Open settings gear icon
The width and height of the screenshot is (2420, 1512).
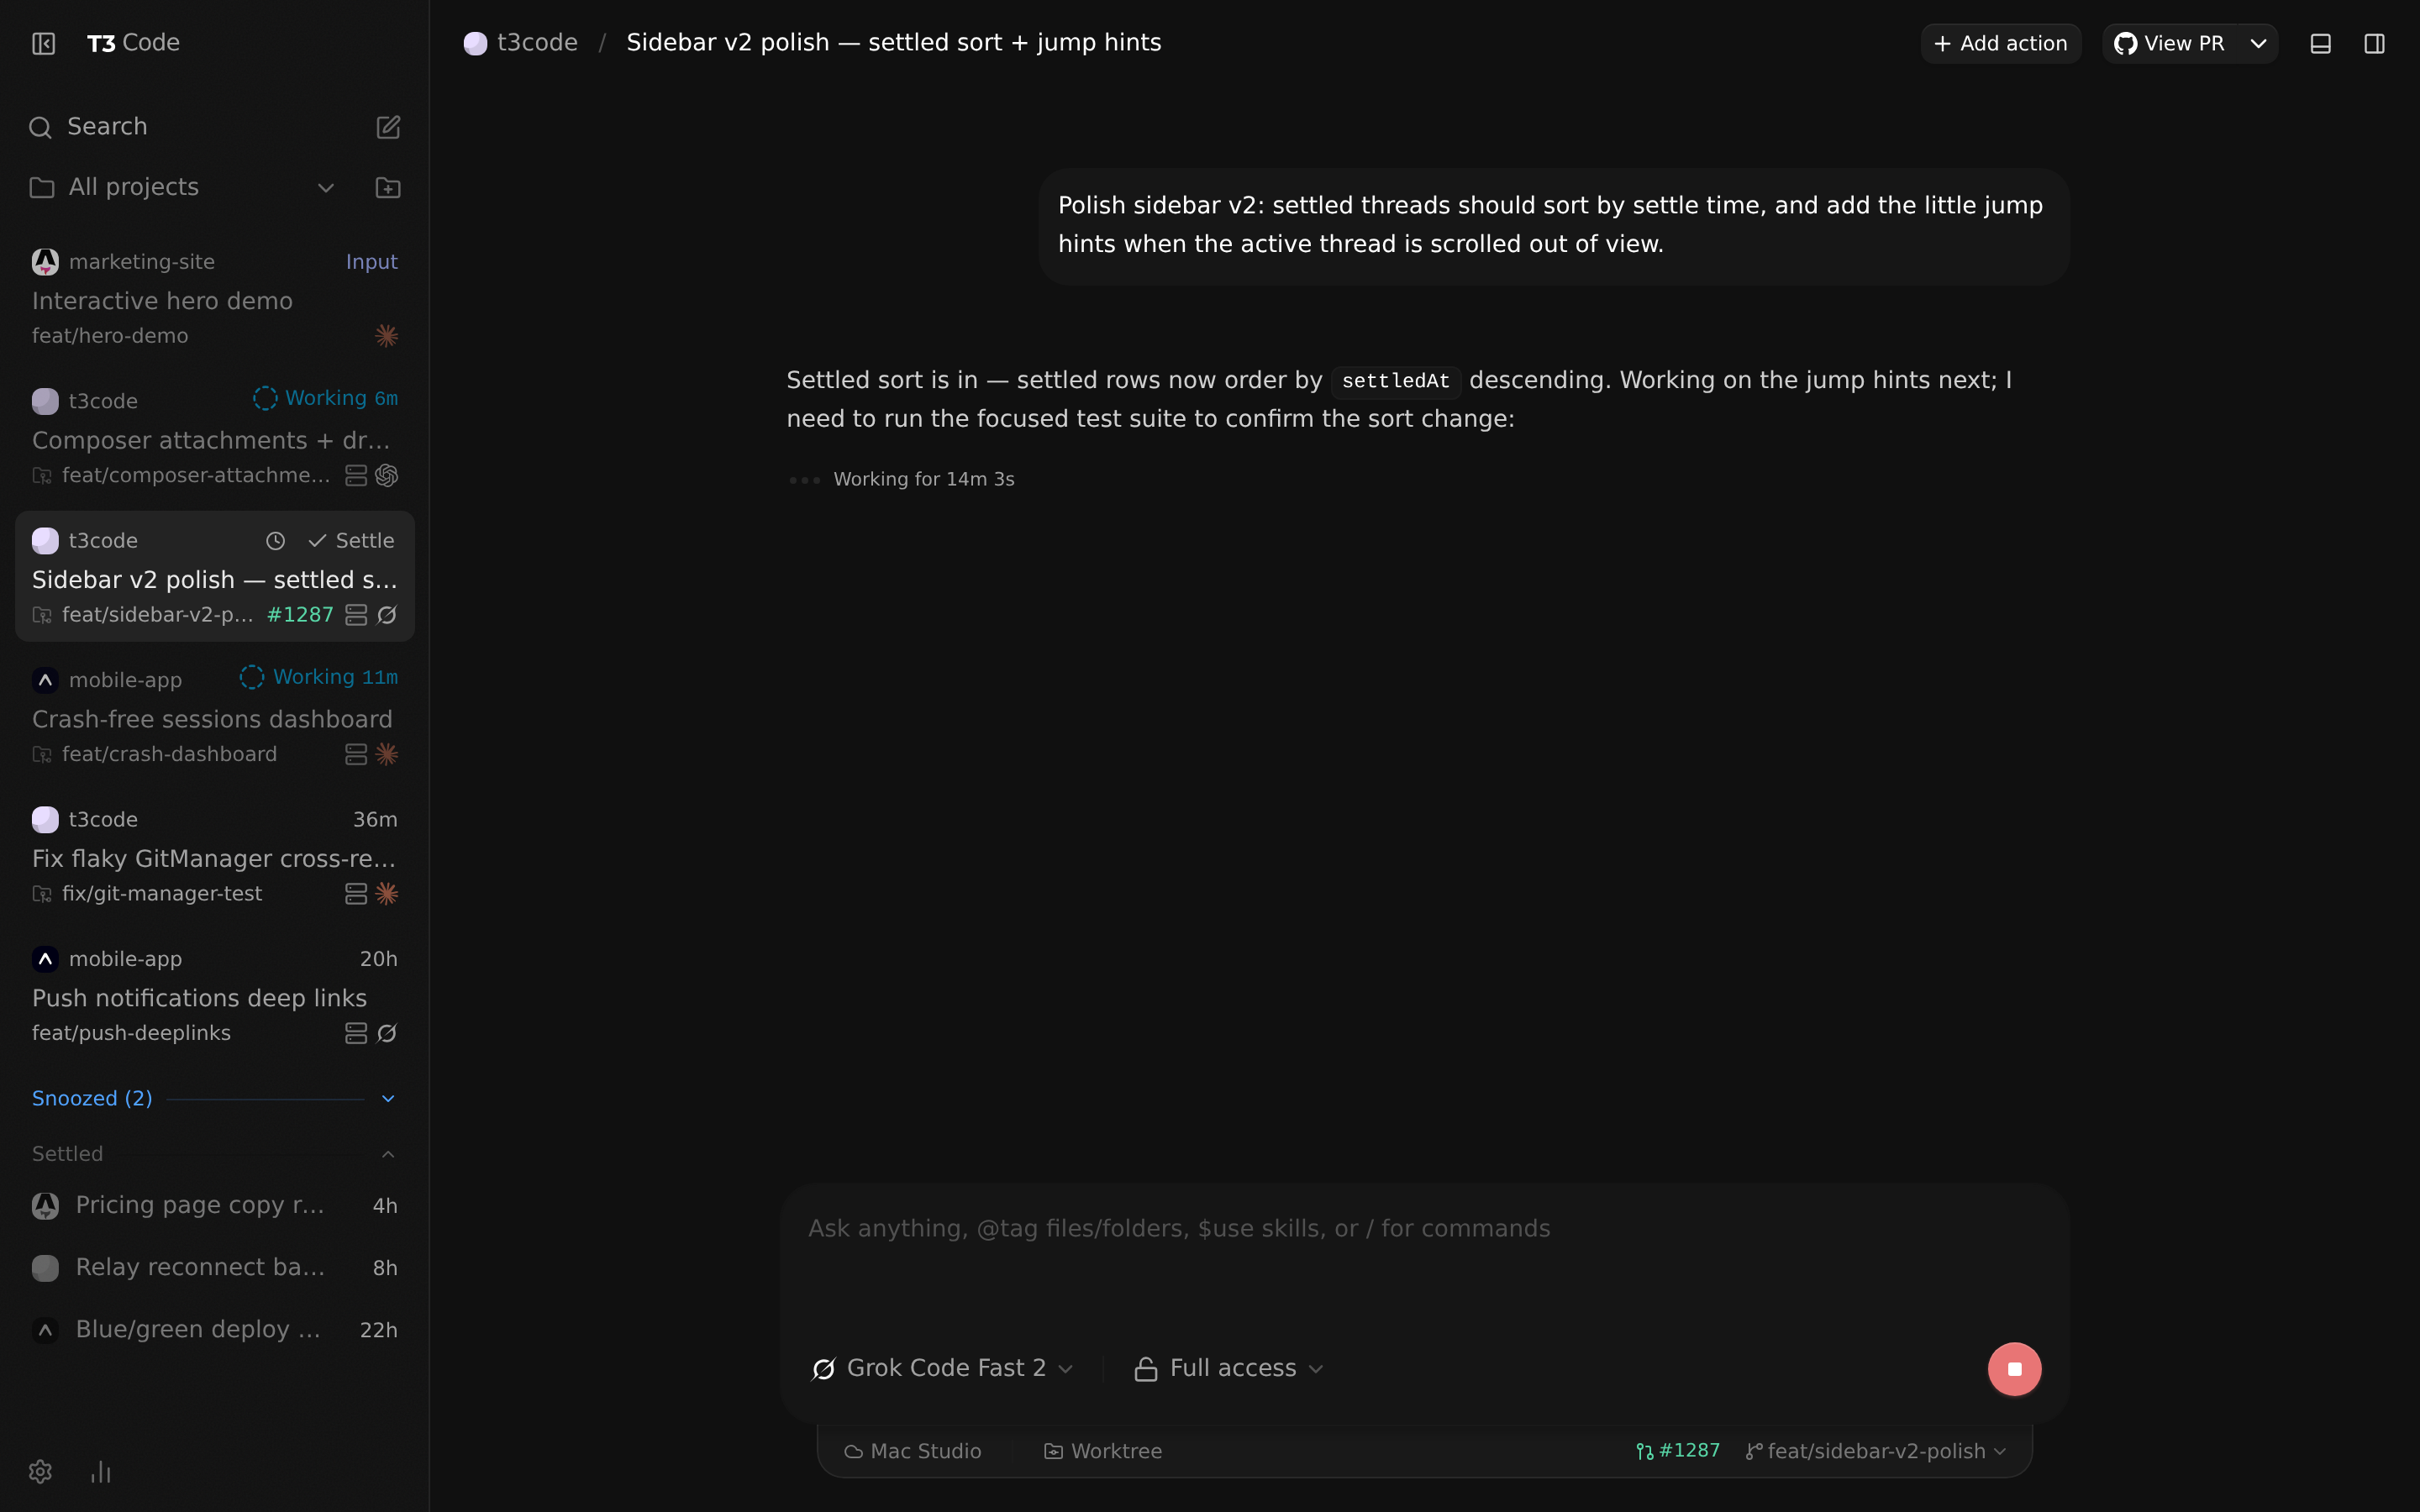pos(41,1472)
